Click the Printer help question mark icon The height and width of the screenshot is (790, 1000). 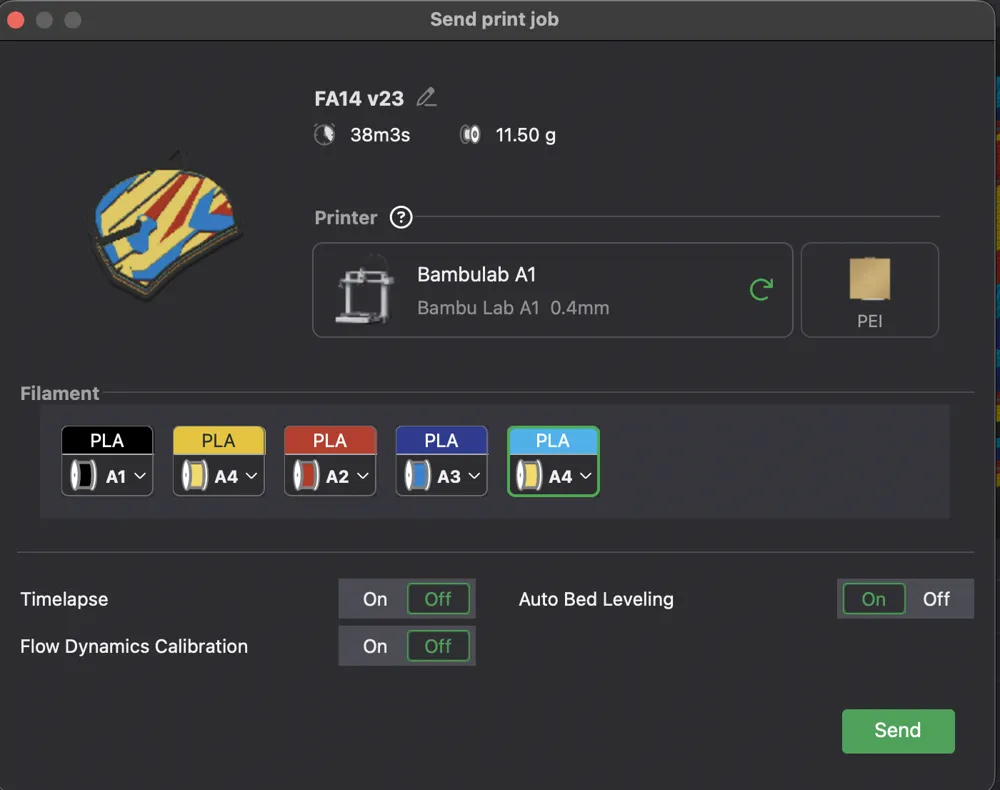401,217
